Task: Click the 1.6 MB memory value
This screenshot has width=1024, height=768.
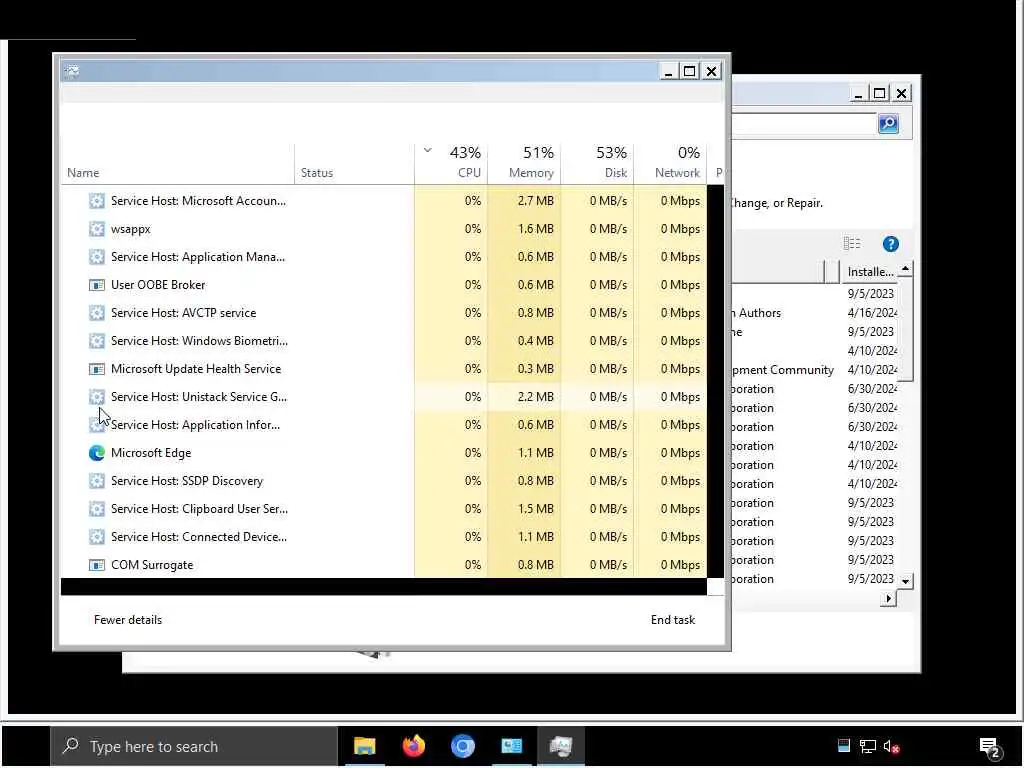Action: [536, 229]
